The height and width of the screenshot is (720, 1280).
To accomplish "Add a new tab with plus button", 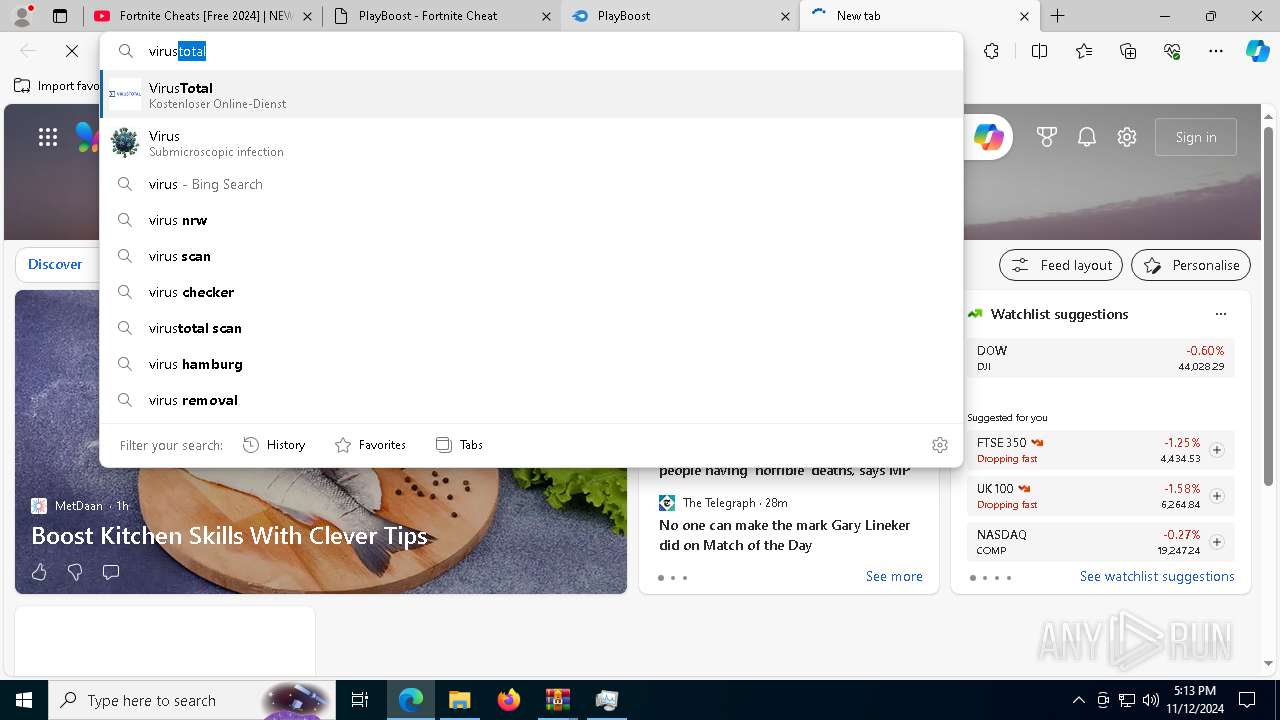I will 1057,16.
